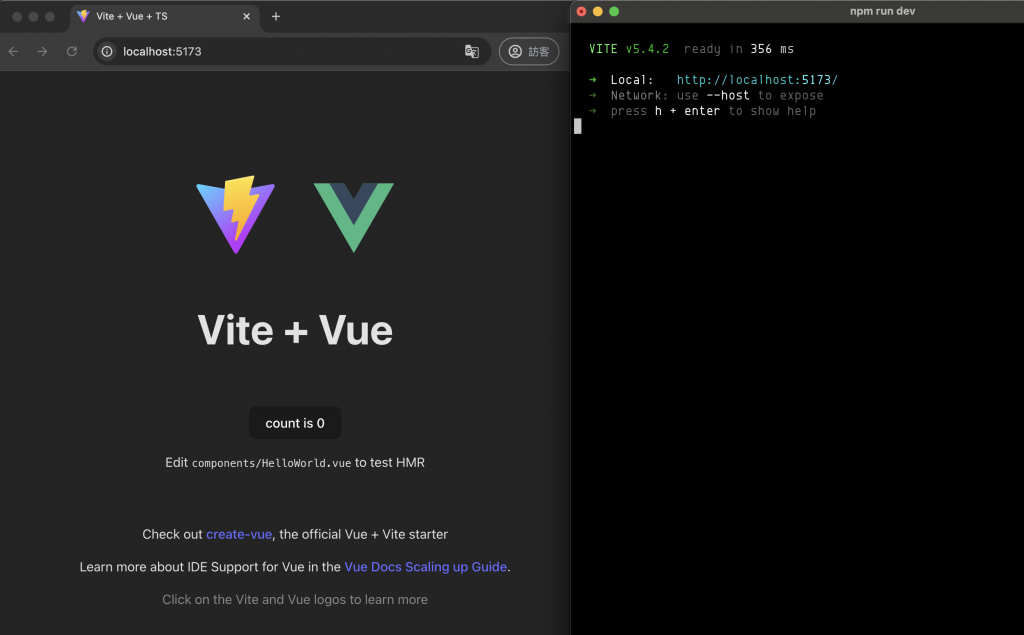Close the npm run dev terminal window
This screenshot has height=635, width=1024.
[x=581, y=11]
